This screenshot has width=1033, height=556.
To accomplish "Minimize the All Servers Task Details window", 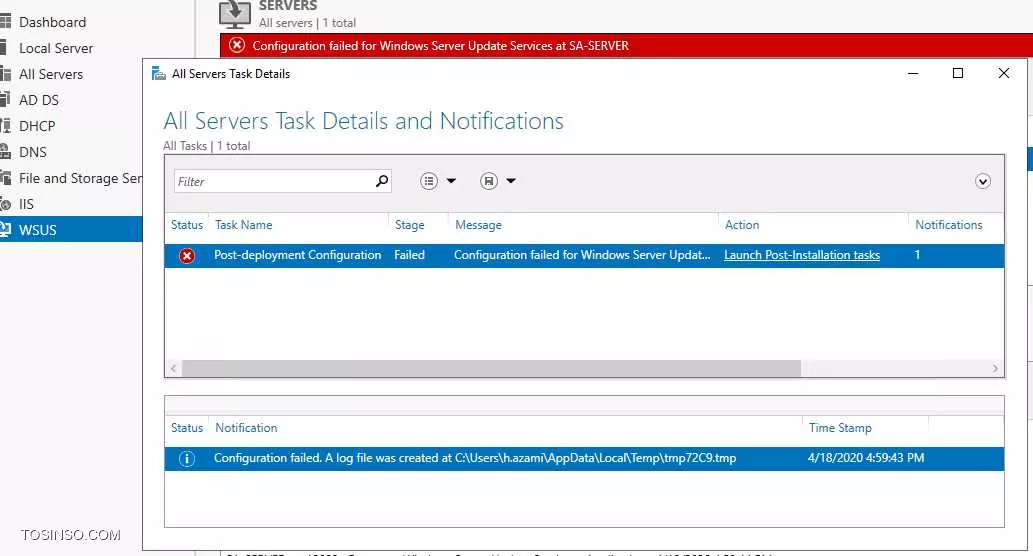I will coord(913,73).
